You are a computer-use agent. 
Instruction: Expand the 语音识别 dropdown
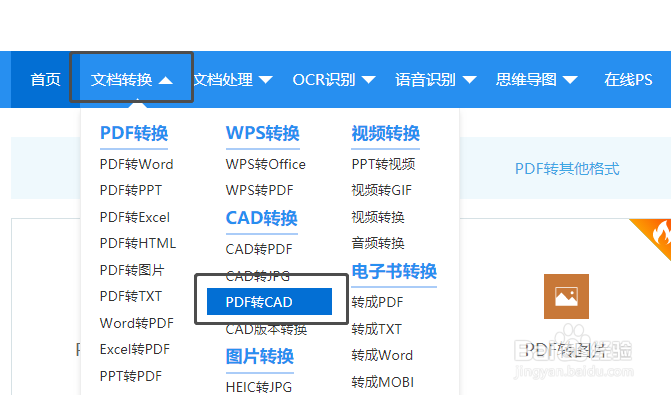click(x=469, y=80)
